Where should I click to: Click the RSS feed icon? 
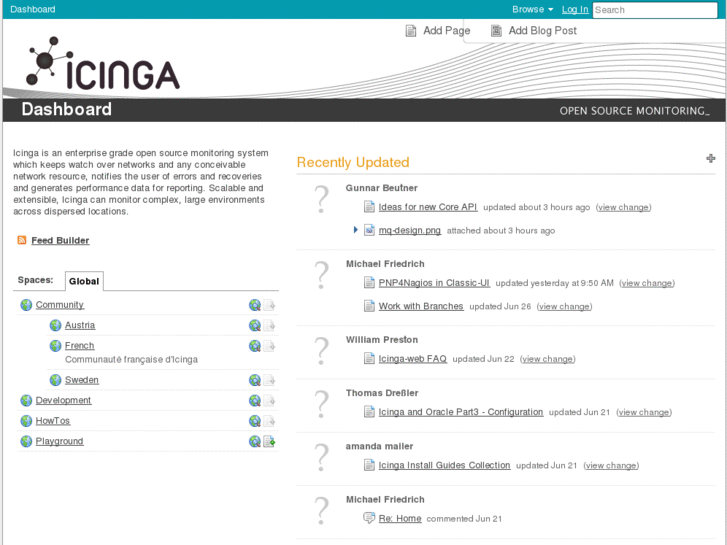pos(22,240)
